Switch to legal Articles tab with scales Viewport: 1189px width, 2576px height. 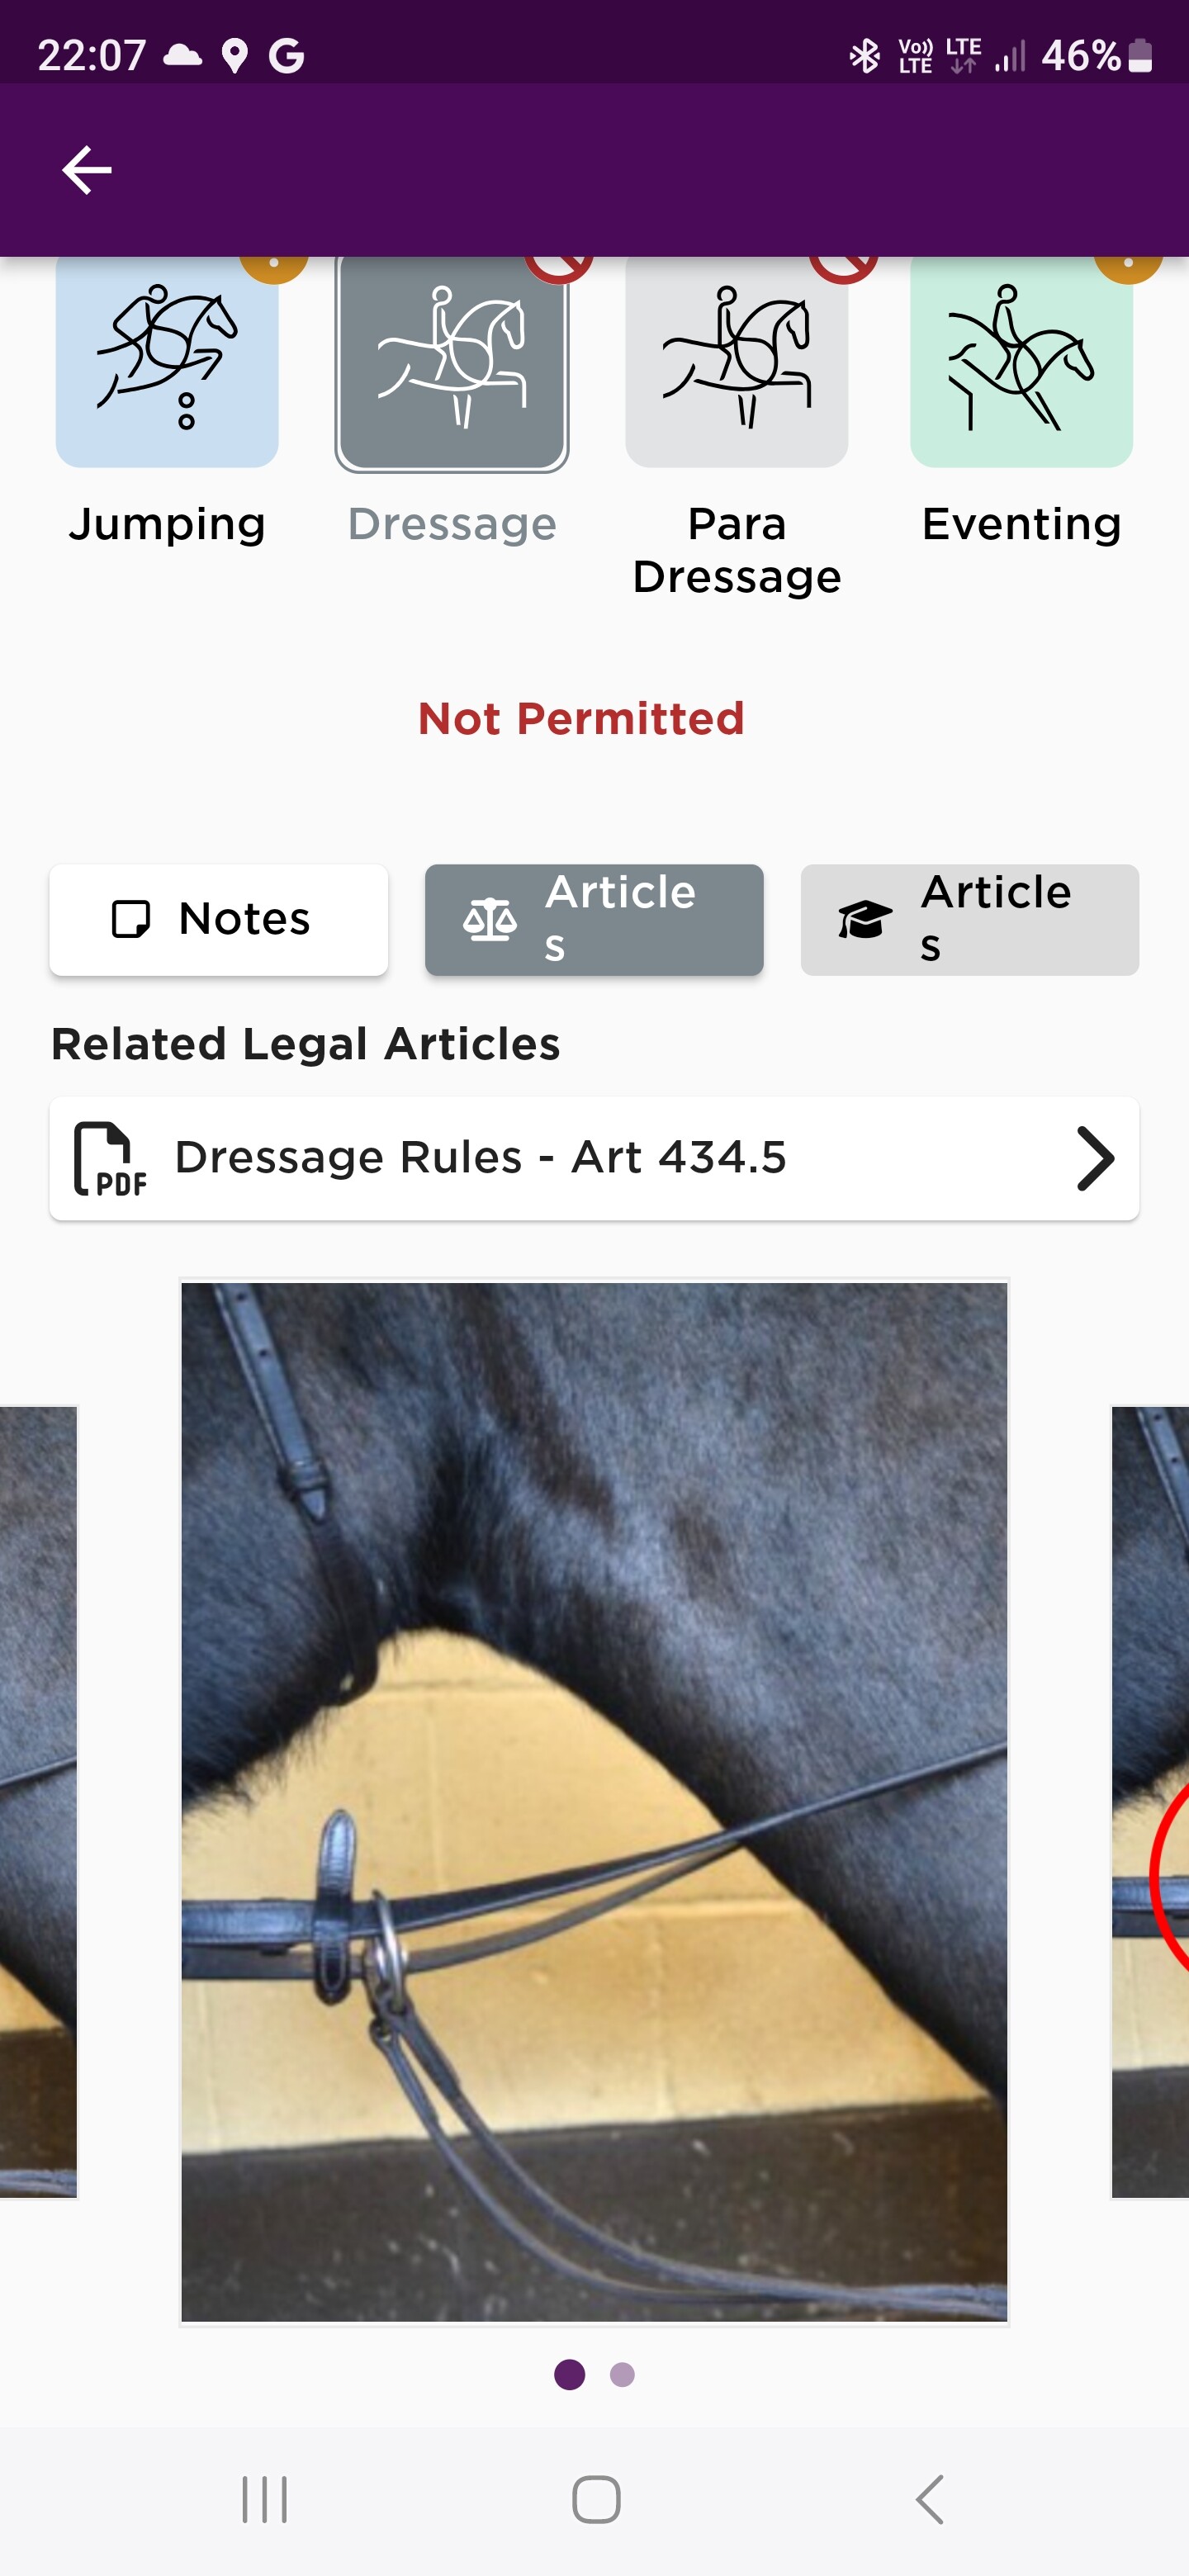(x=594, y=920)
